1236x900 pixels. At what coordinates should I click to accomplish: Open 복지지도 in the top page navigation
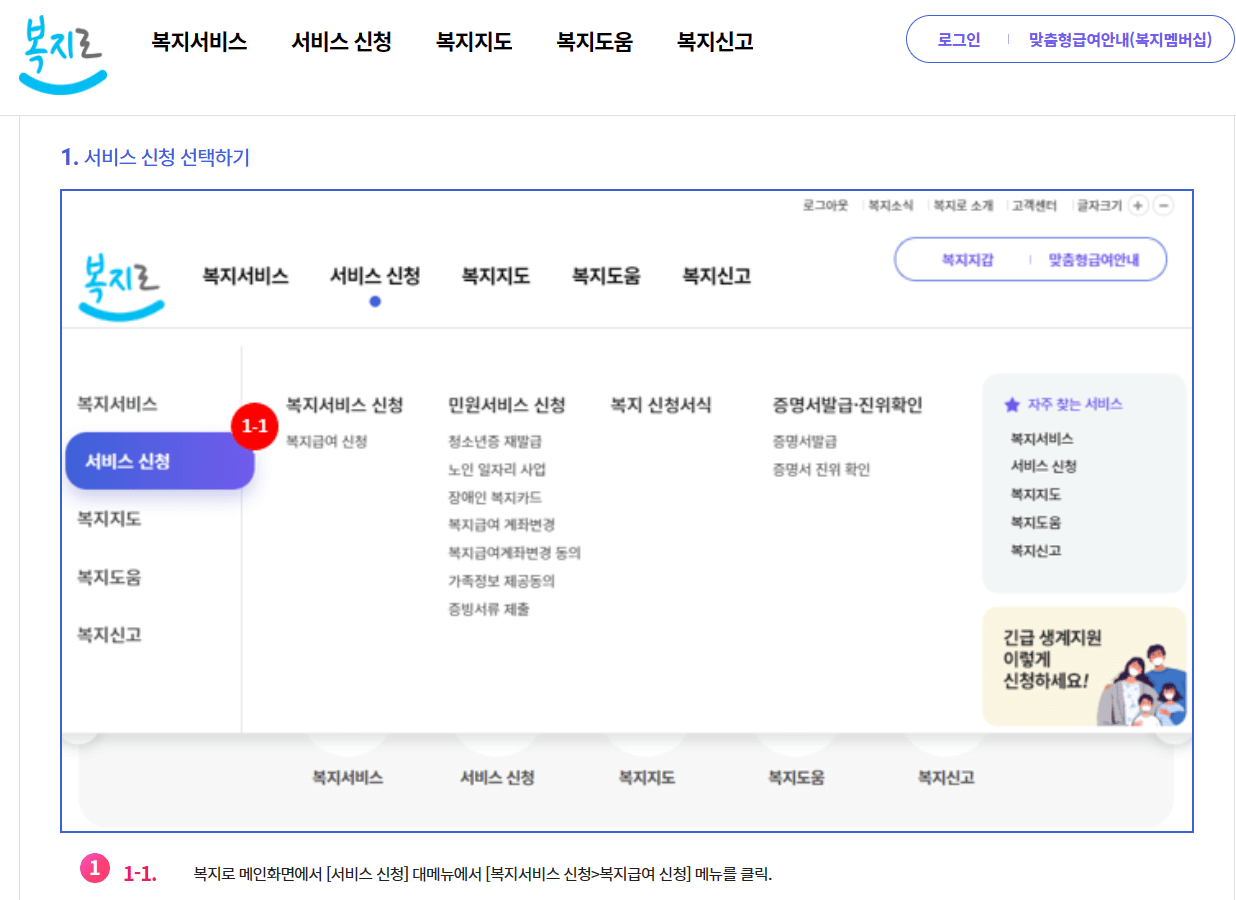(x=474, y=42)
